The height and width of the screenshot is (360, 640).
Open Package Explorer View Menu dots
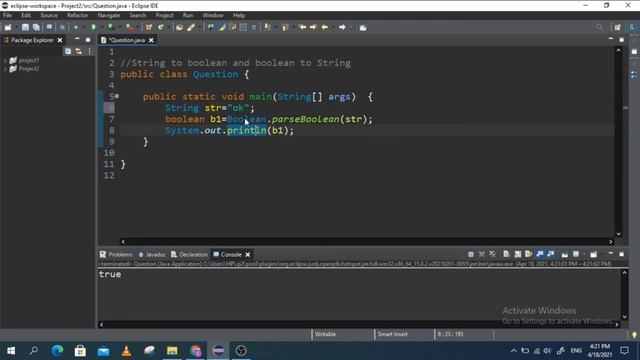(x=89, y=51)
